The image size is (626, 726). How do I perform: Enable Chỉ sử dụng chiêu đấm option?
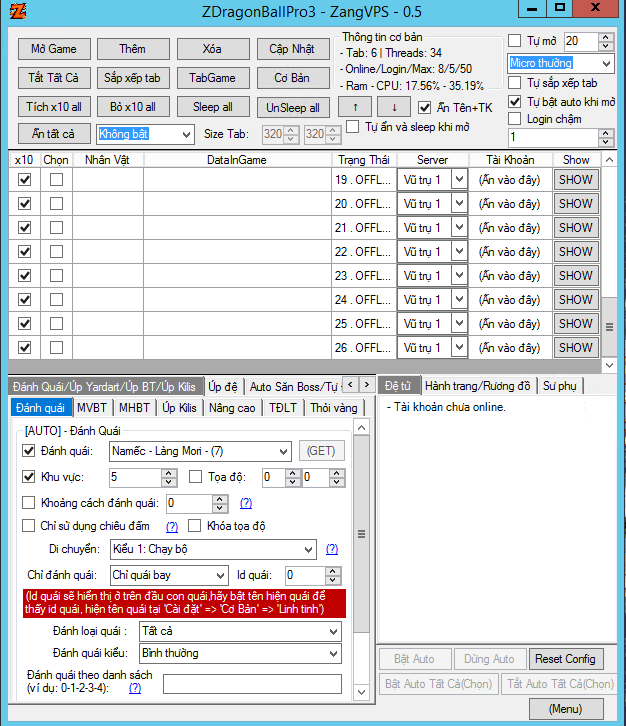click(x=29, y=526)
